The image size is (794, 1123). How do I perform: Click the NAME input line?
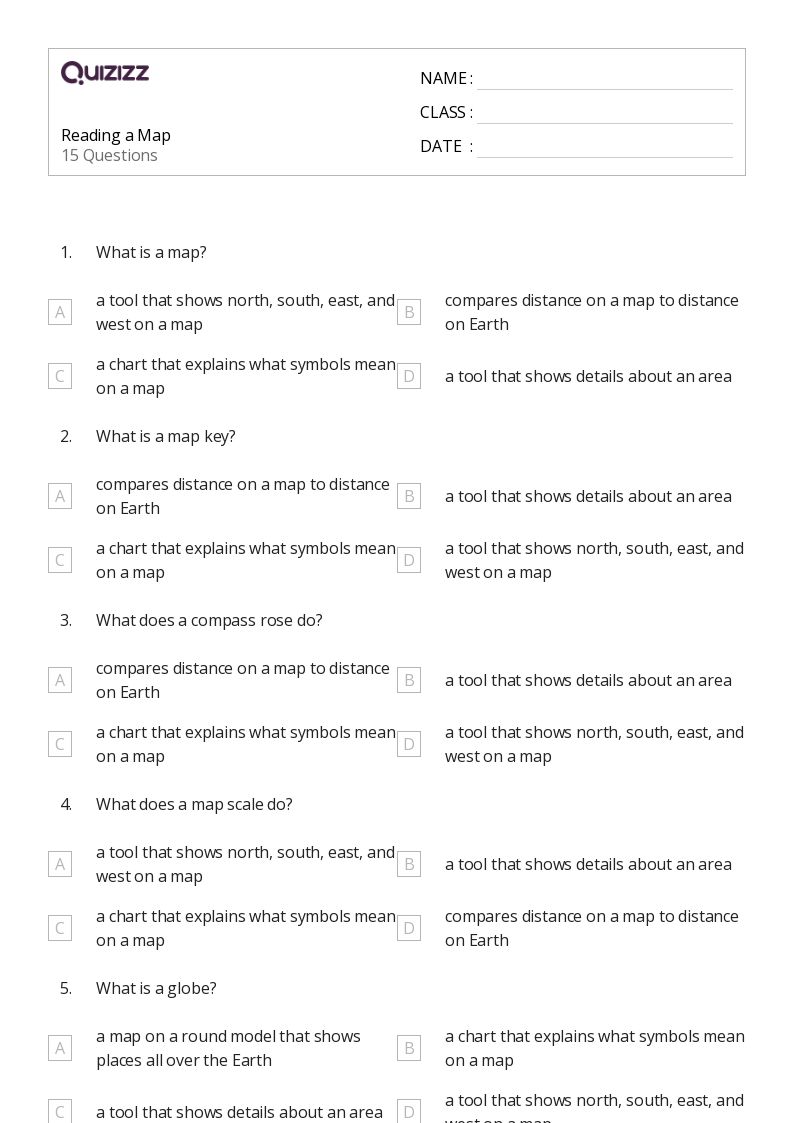[x=604, y=79]
